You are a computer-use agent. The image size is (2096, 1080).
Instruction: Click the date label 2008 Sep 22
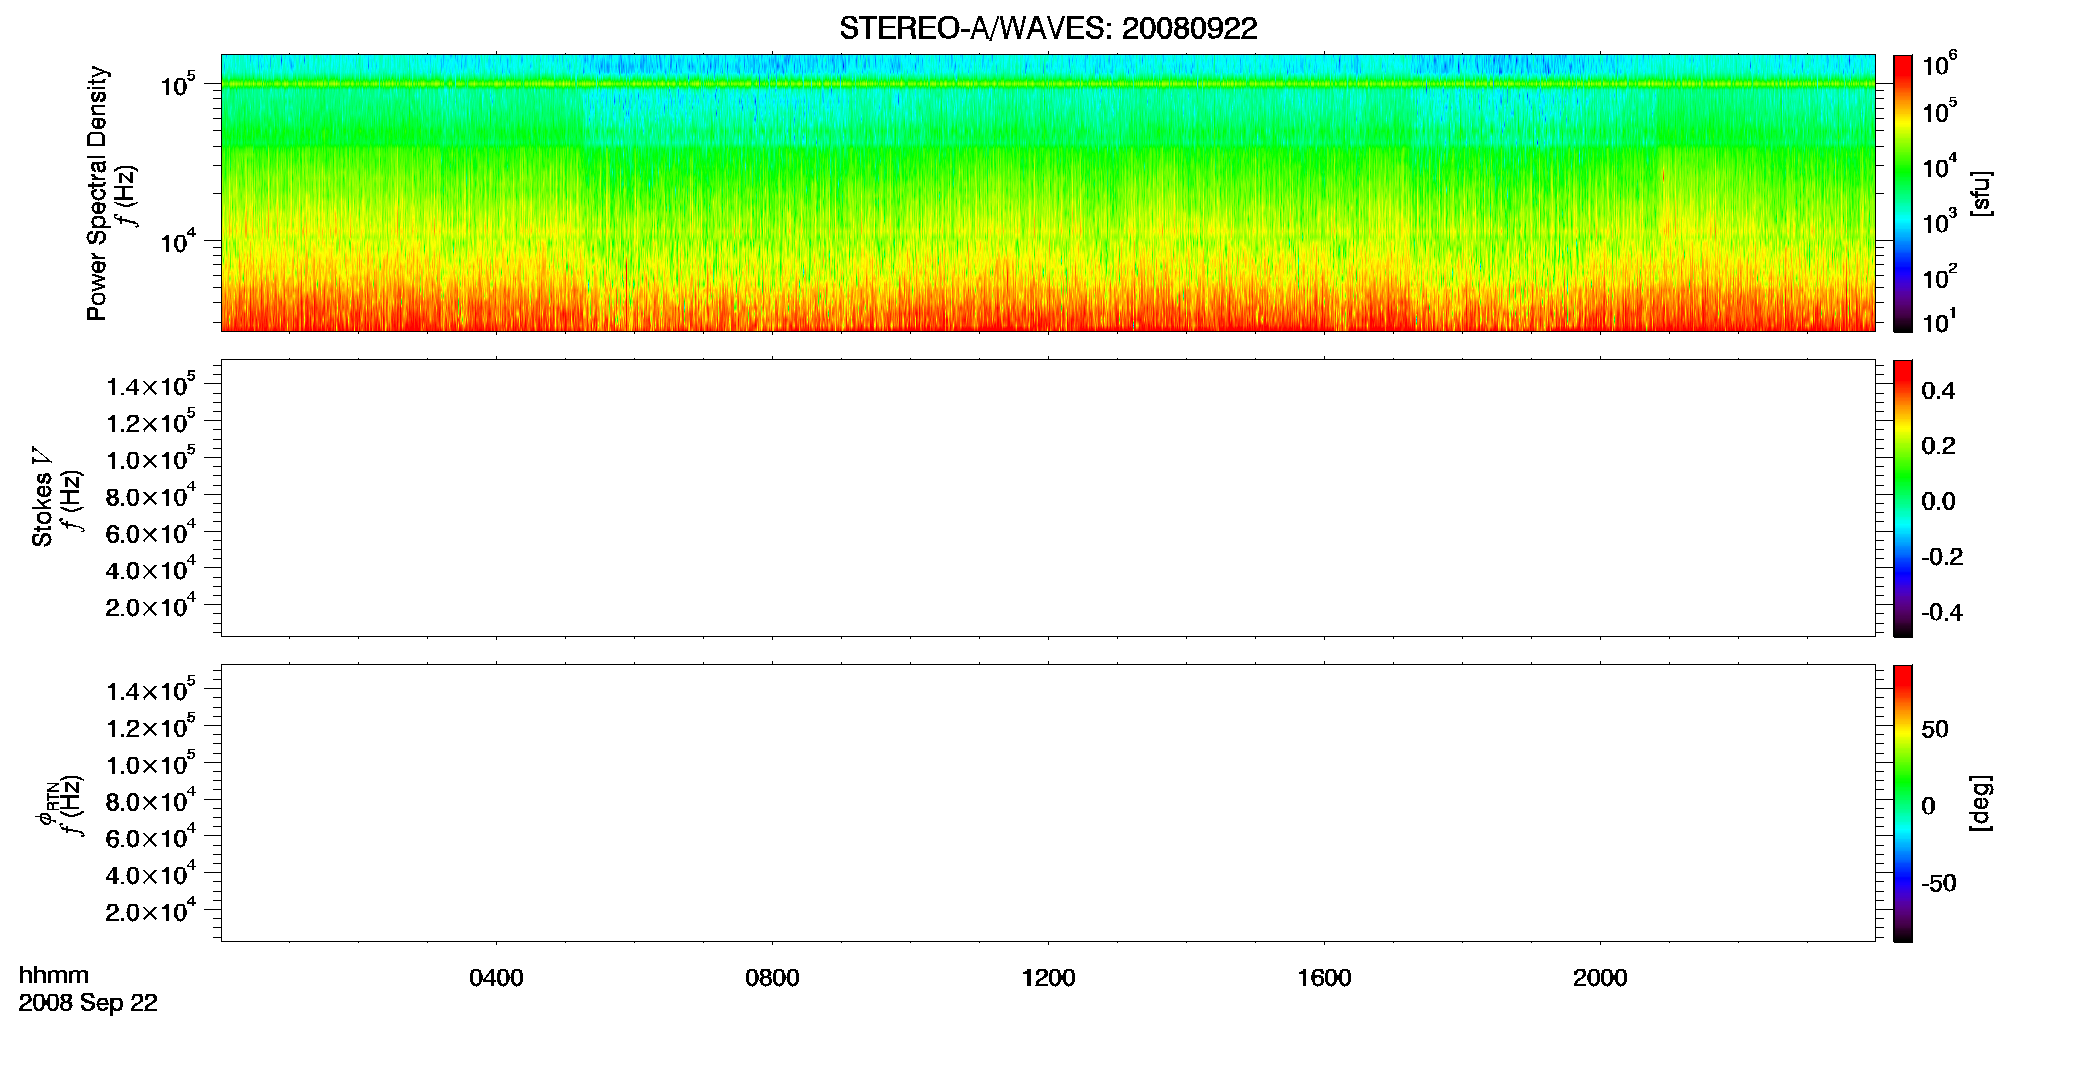88,1003
